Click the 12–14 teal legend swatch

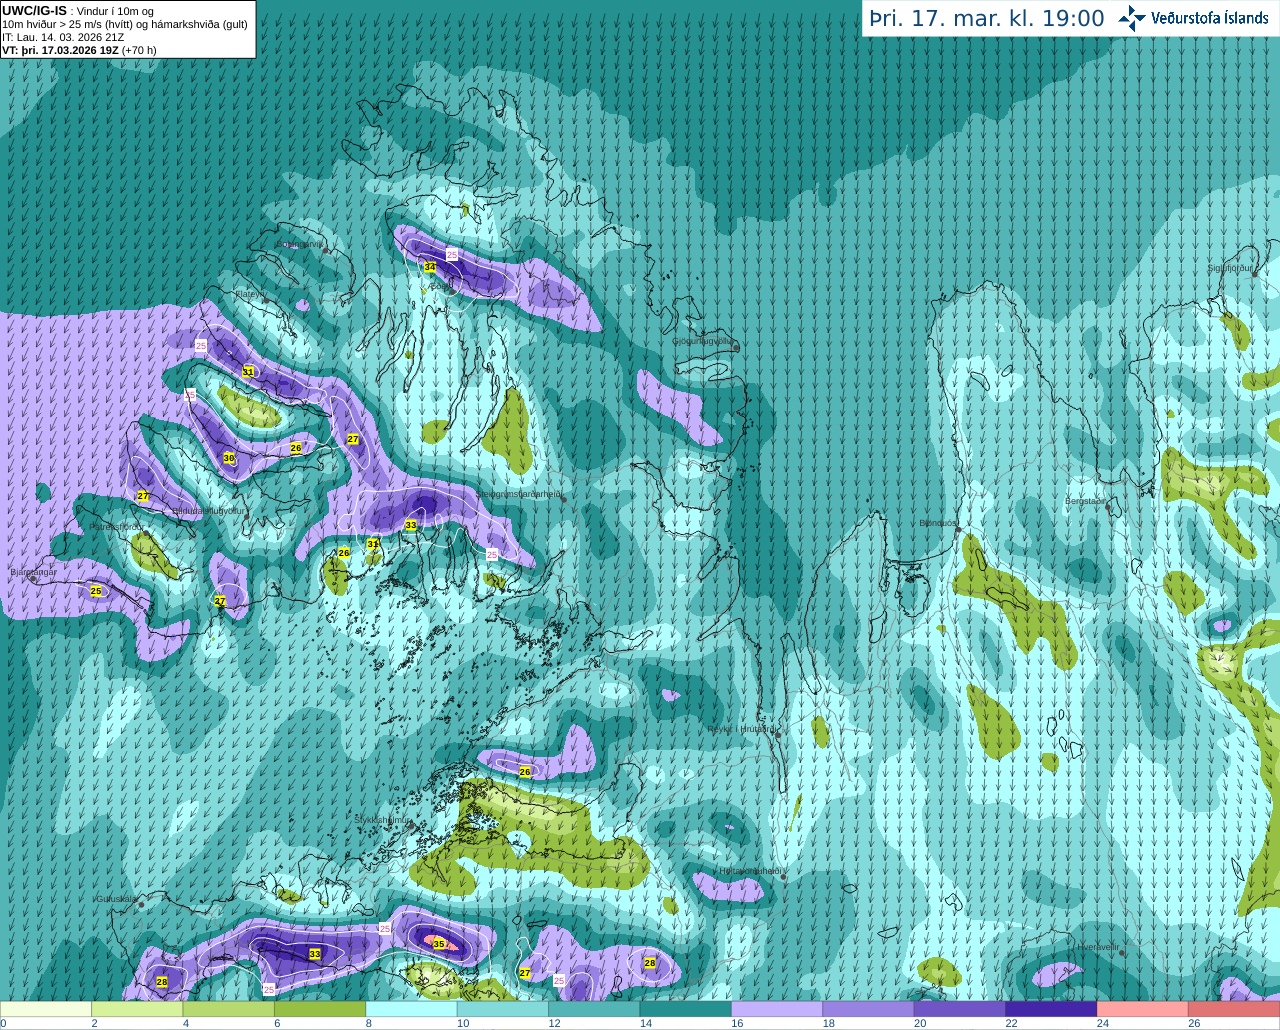tap(595, 1009)
